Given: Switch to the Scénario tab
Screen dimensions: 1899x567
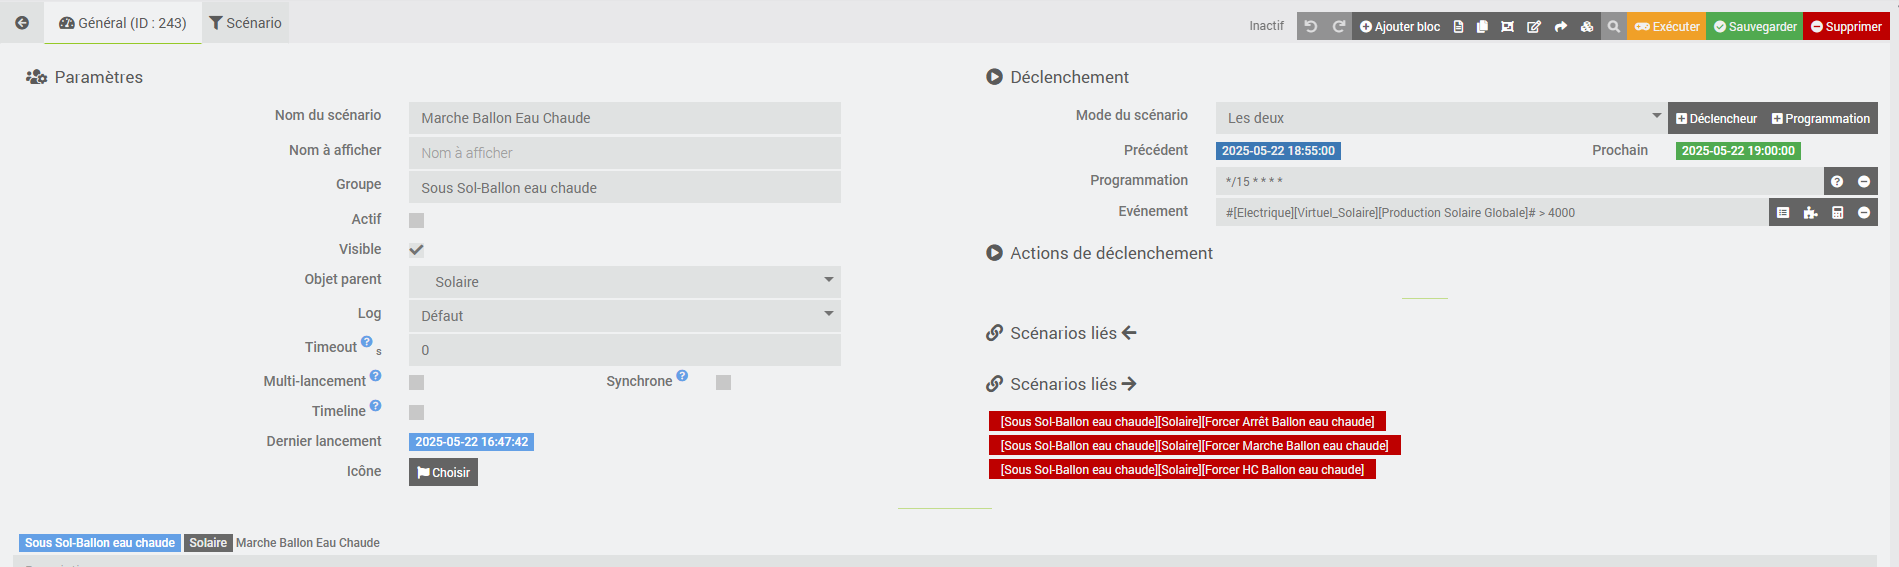Looking at the screenshot, I should [245, 23].
